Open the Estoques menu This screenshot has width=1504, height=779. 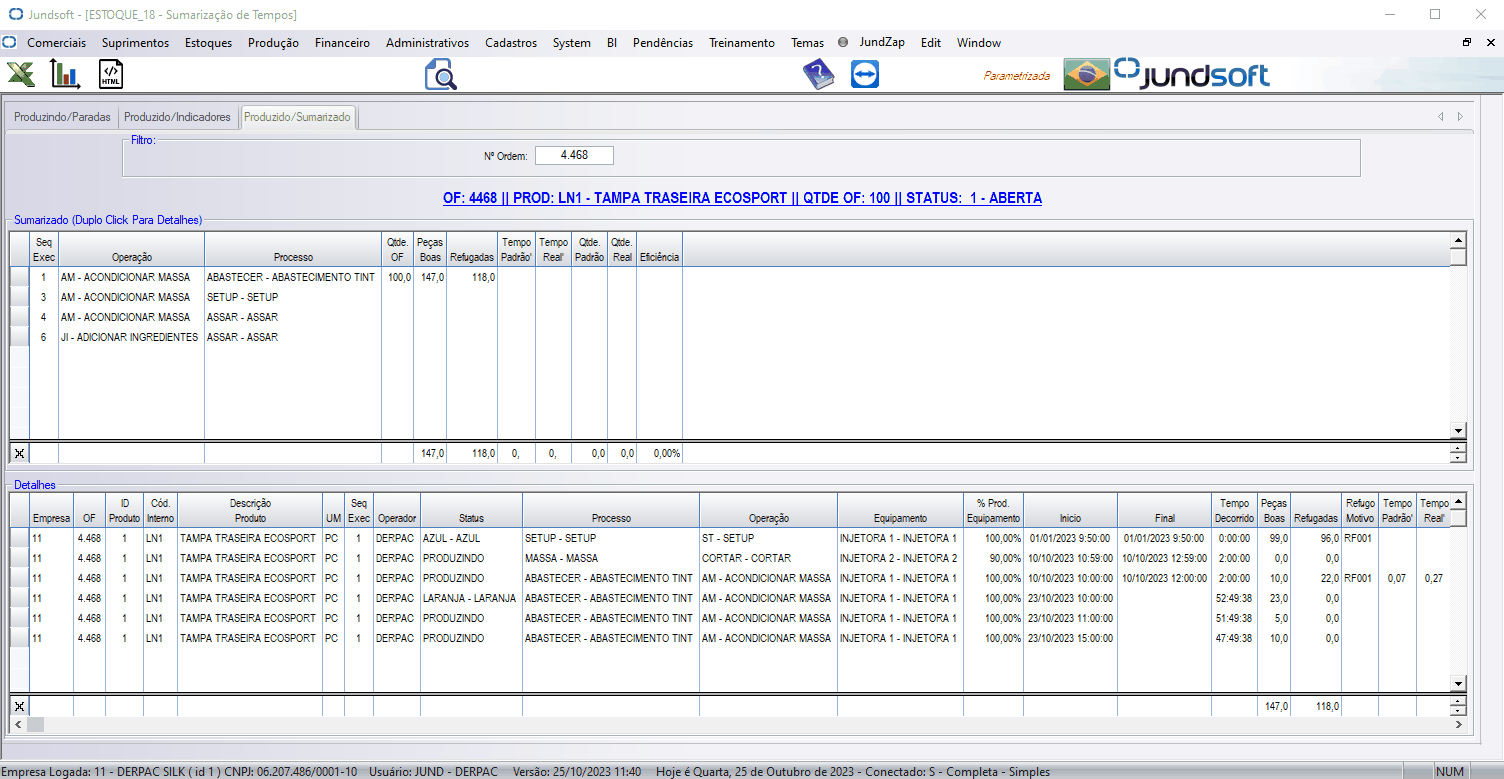pos(208,43)
